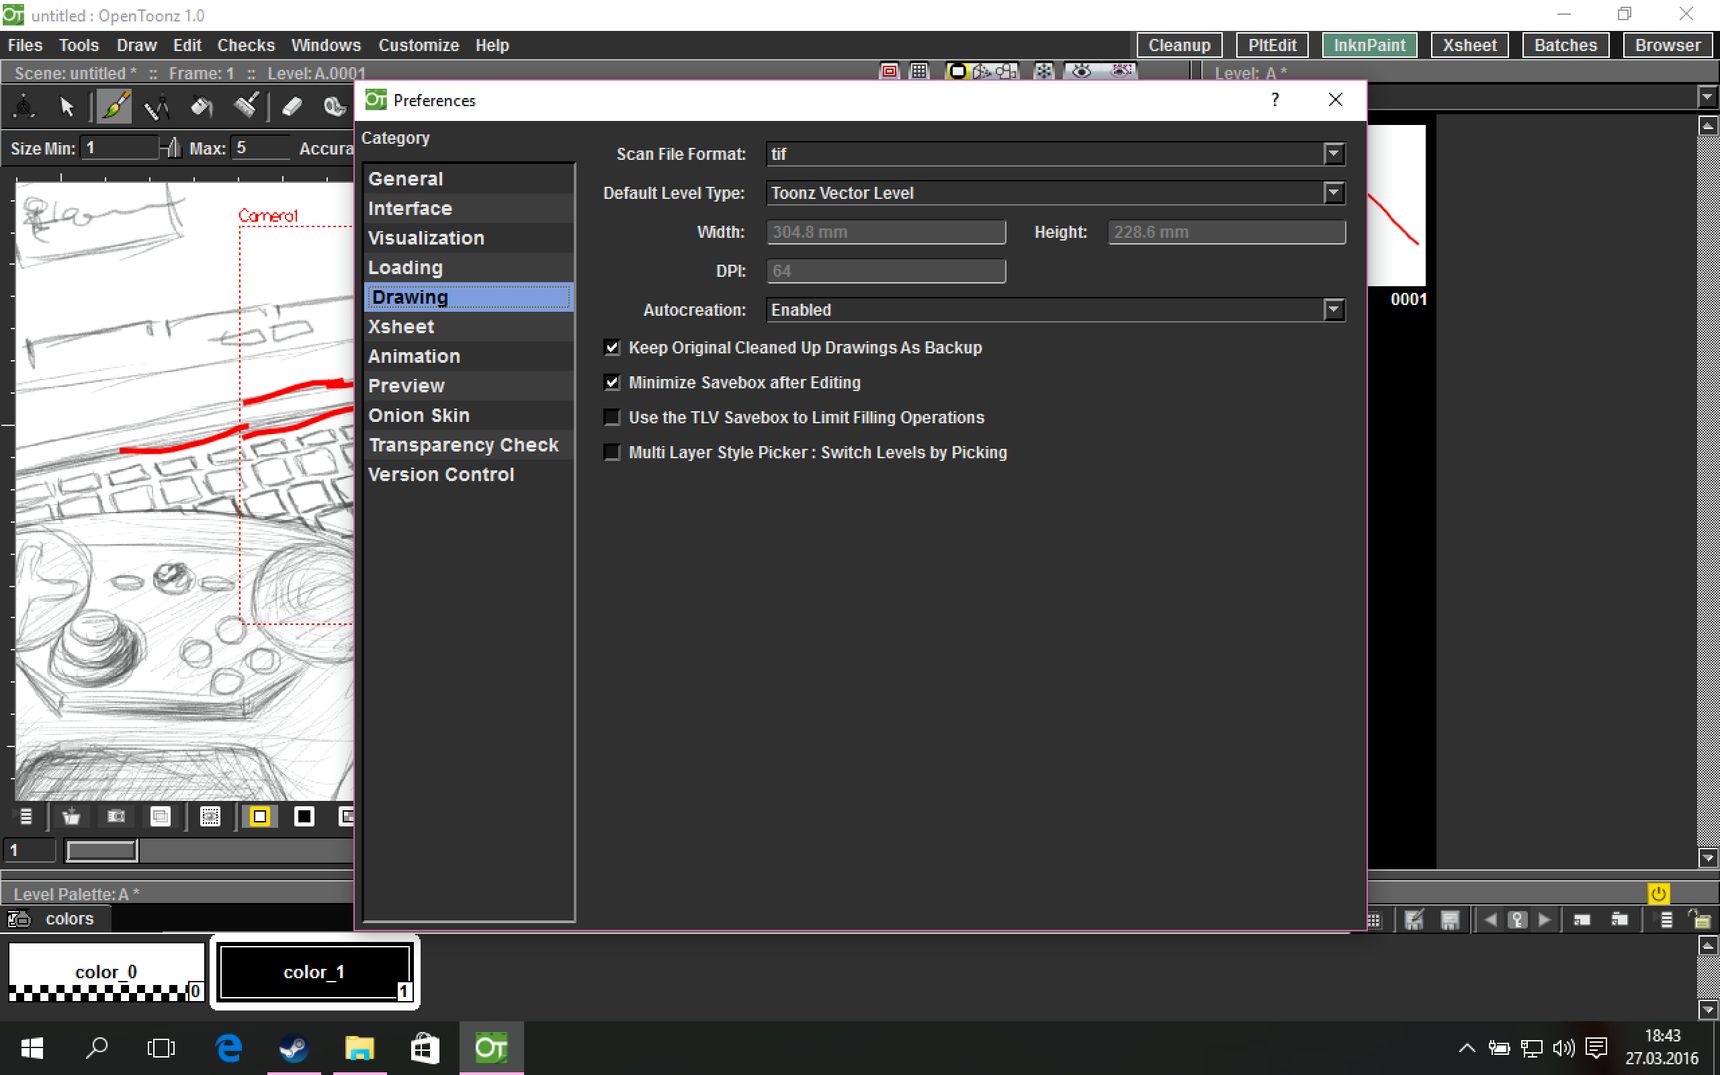The image size is (1720, 1075).
Task: Open the Checks menu
Action: [246, 45]
